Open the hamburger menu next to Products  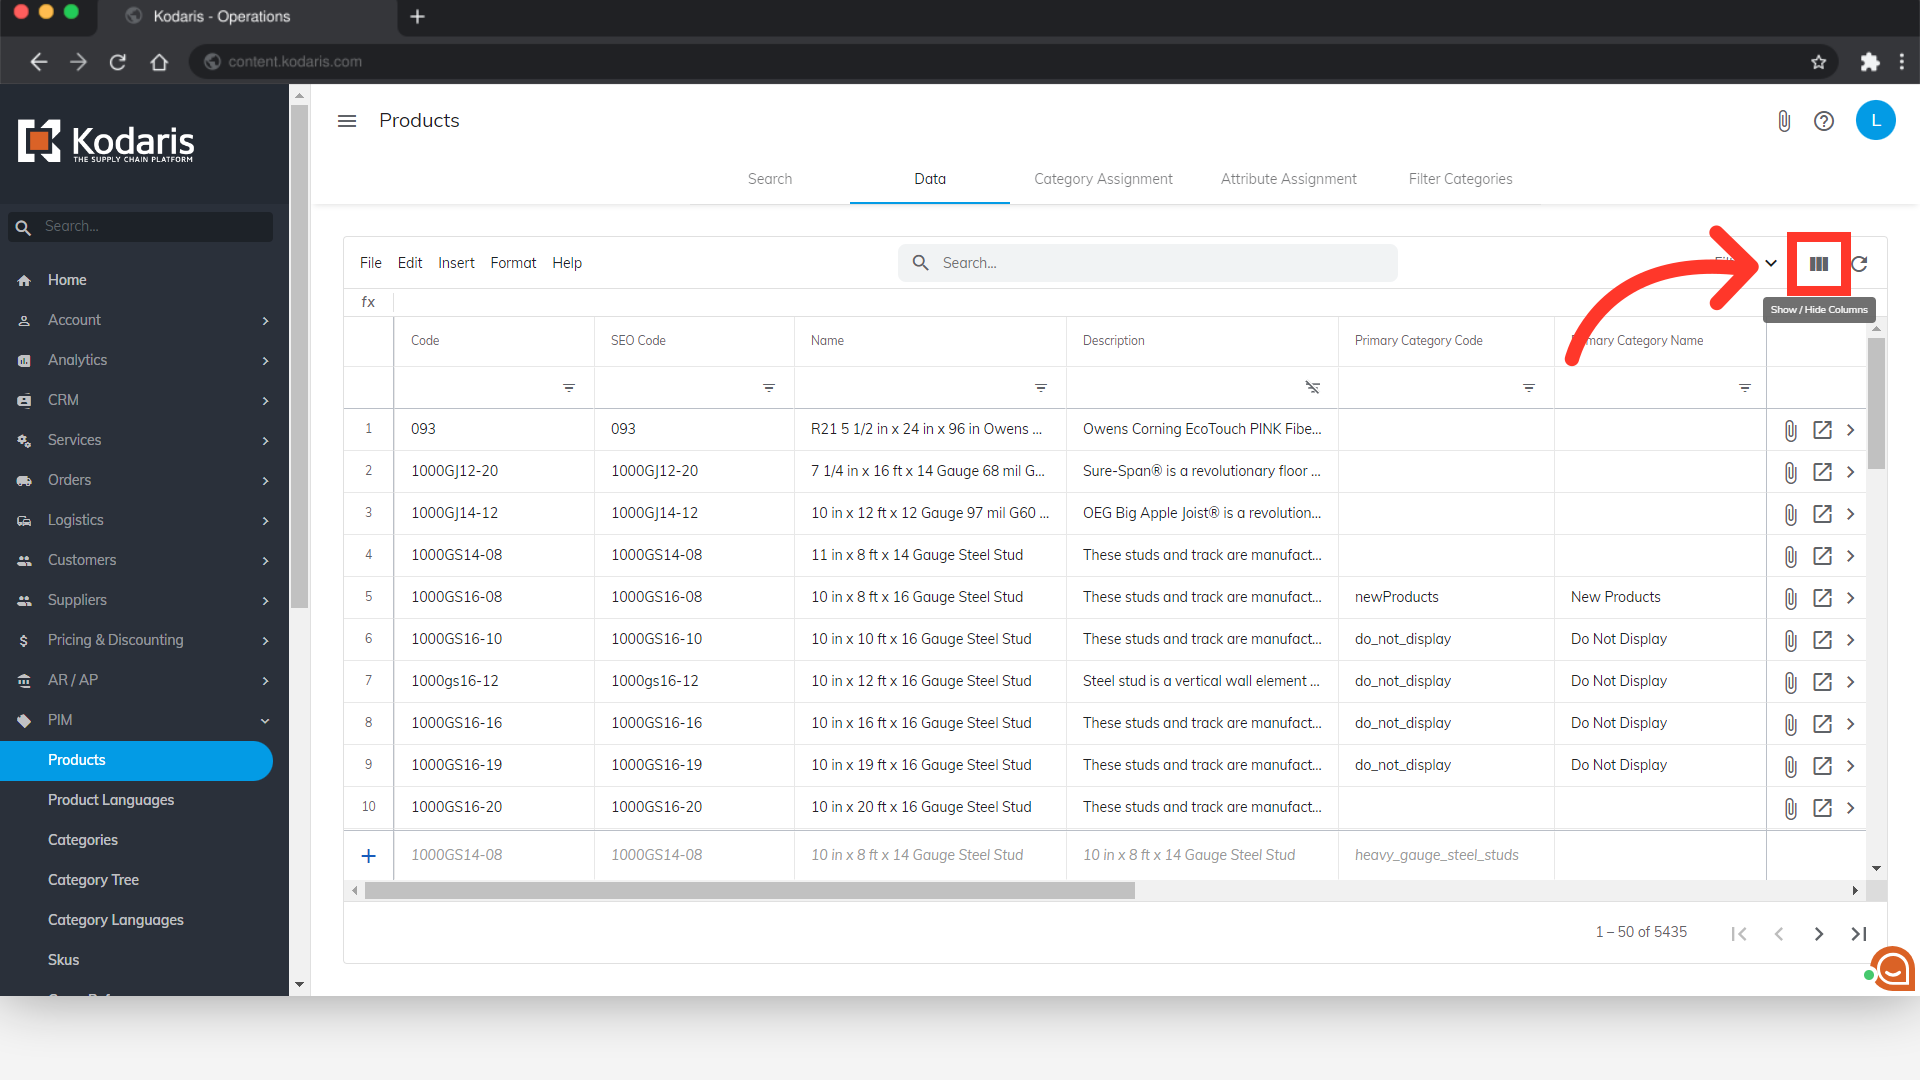(347, 121)
